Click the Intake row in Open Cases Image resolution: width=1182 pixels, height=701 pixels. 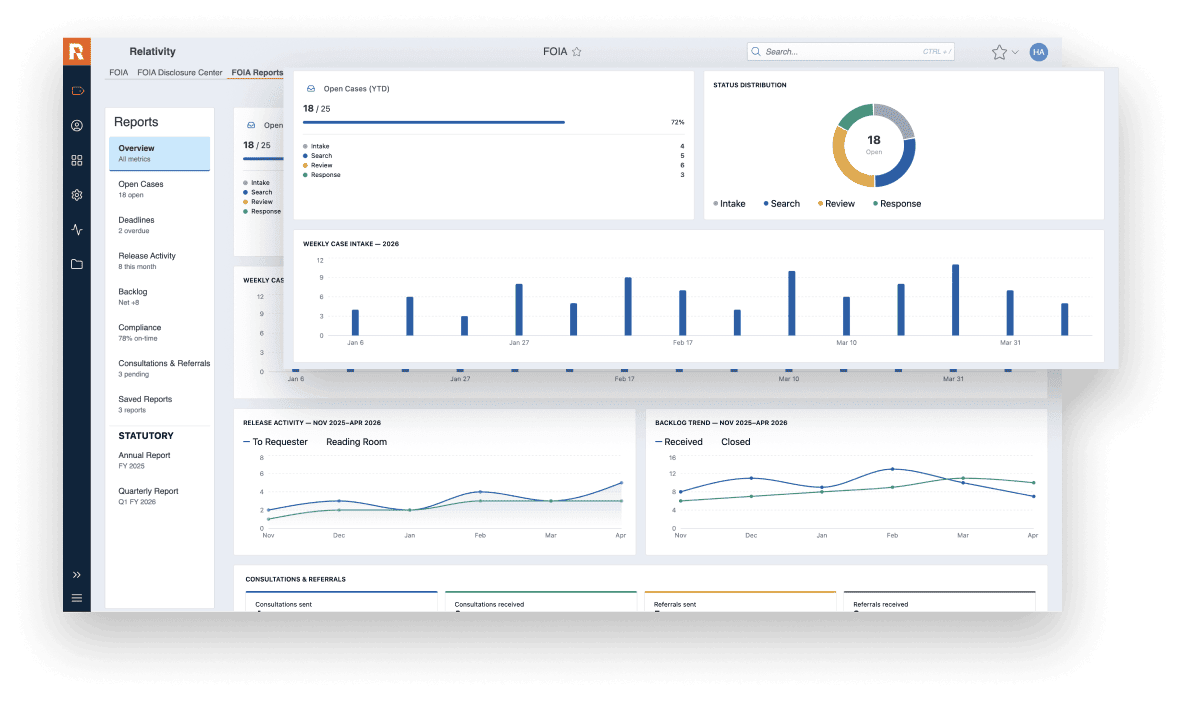click(x=494, y=146)
